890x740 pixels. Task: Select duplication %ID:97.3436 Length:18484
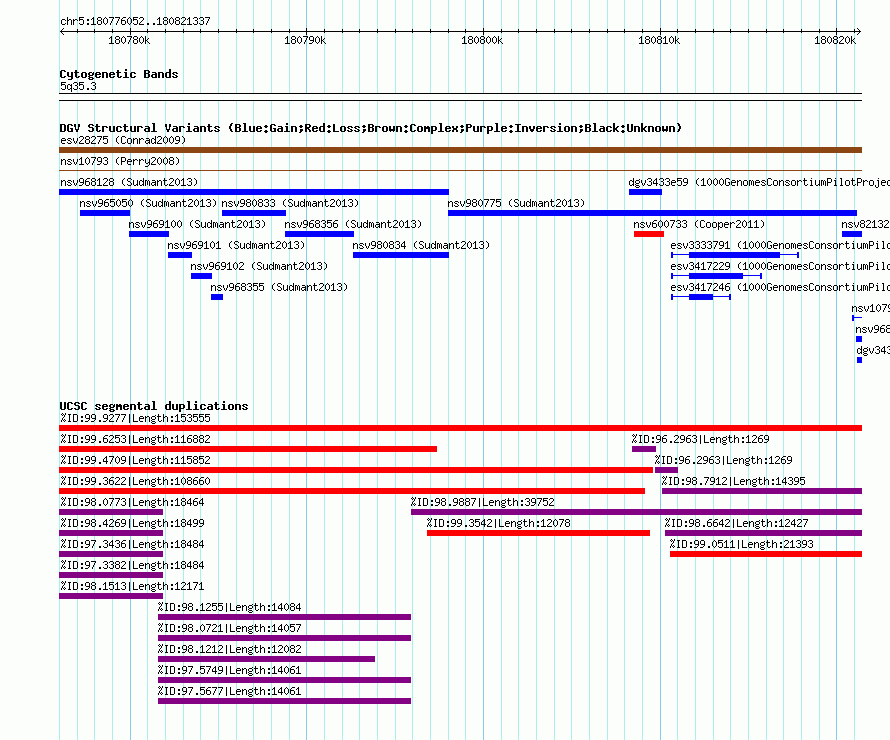pyautogui.click(x=111, y=554)
